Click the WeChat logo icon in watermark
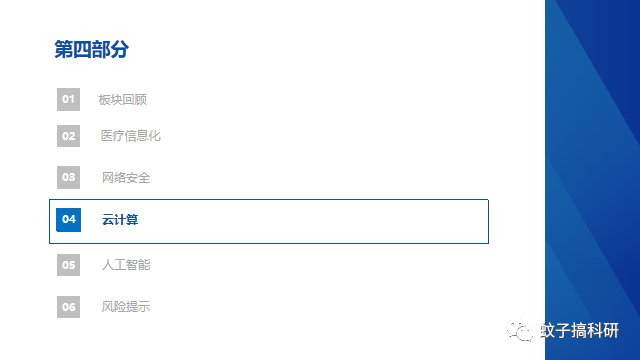This screenshot has height=360, width=640. click(520, 330)
